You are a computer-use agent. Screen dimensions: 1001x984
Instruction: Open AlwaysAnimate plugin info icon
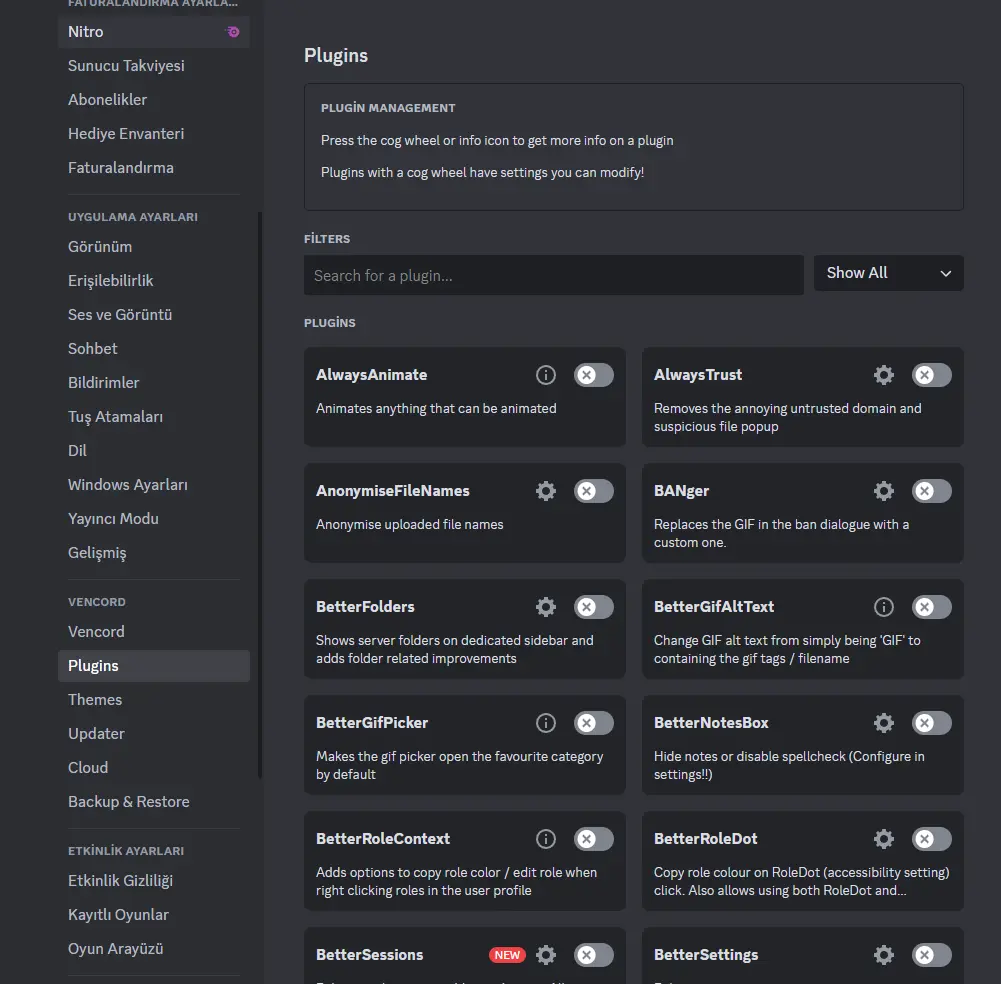pos(546,375)
